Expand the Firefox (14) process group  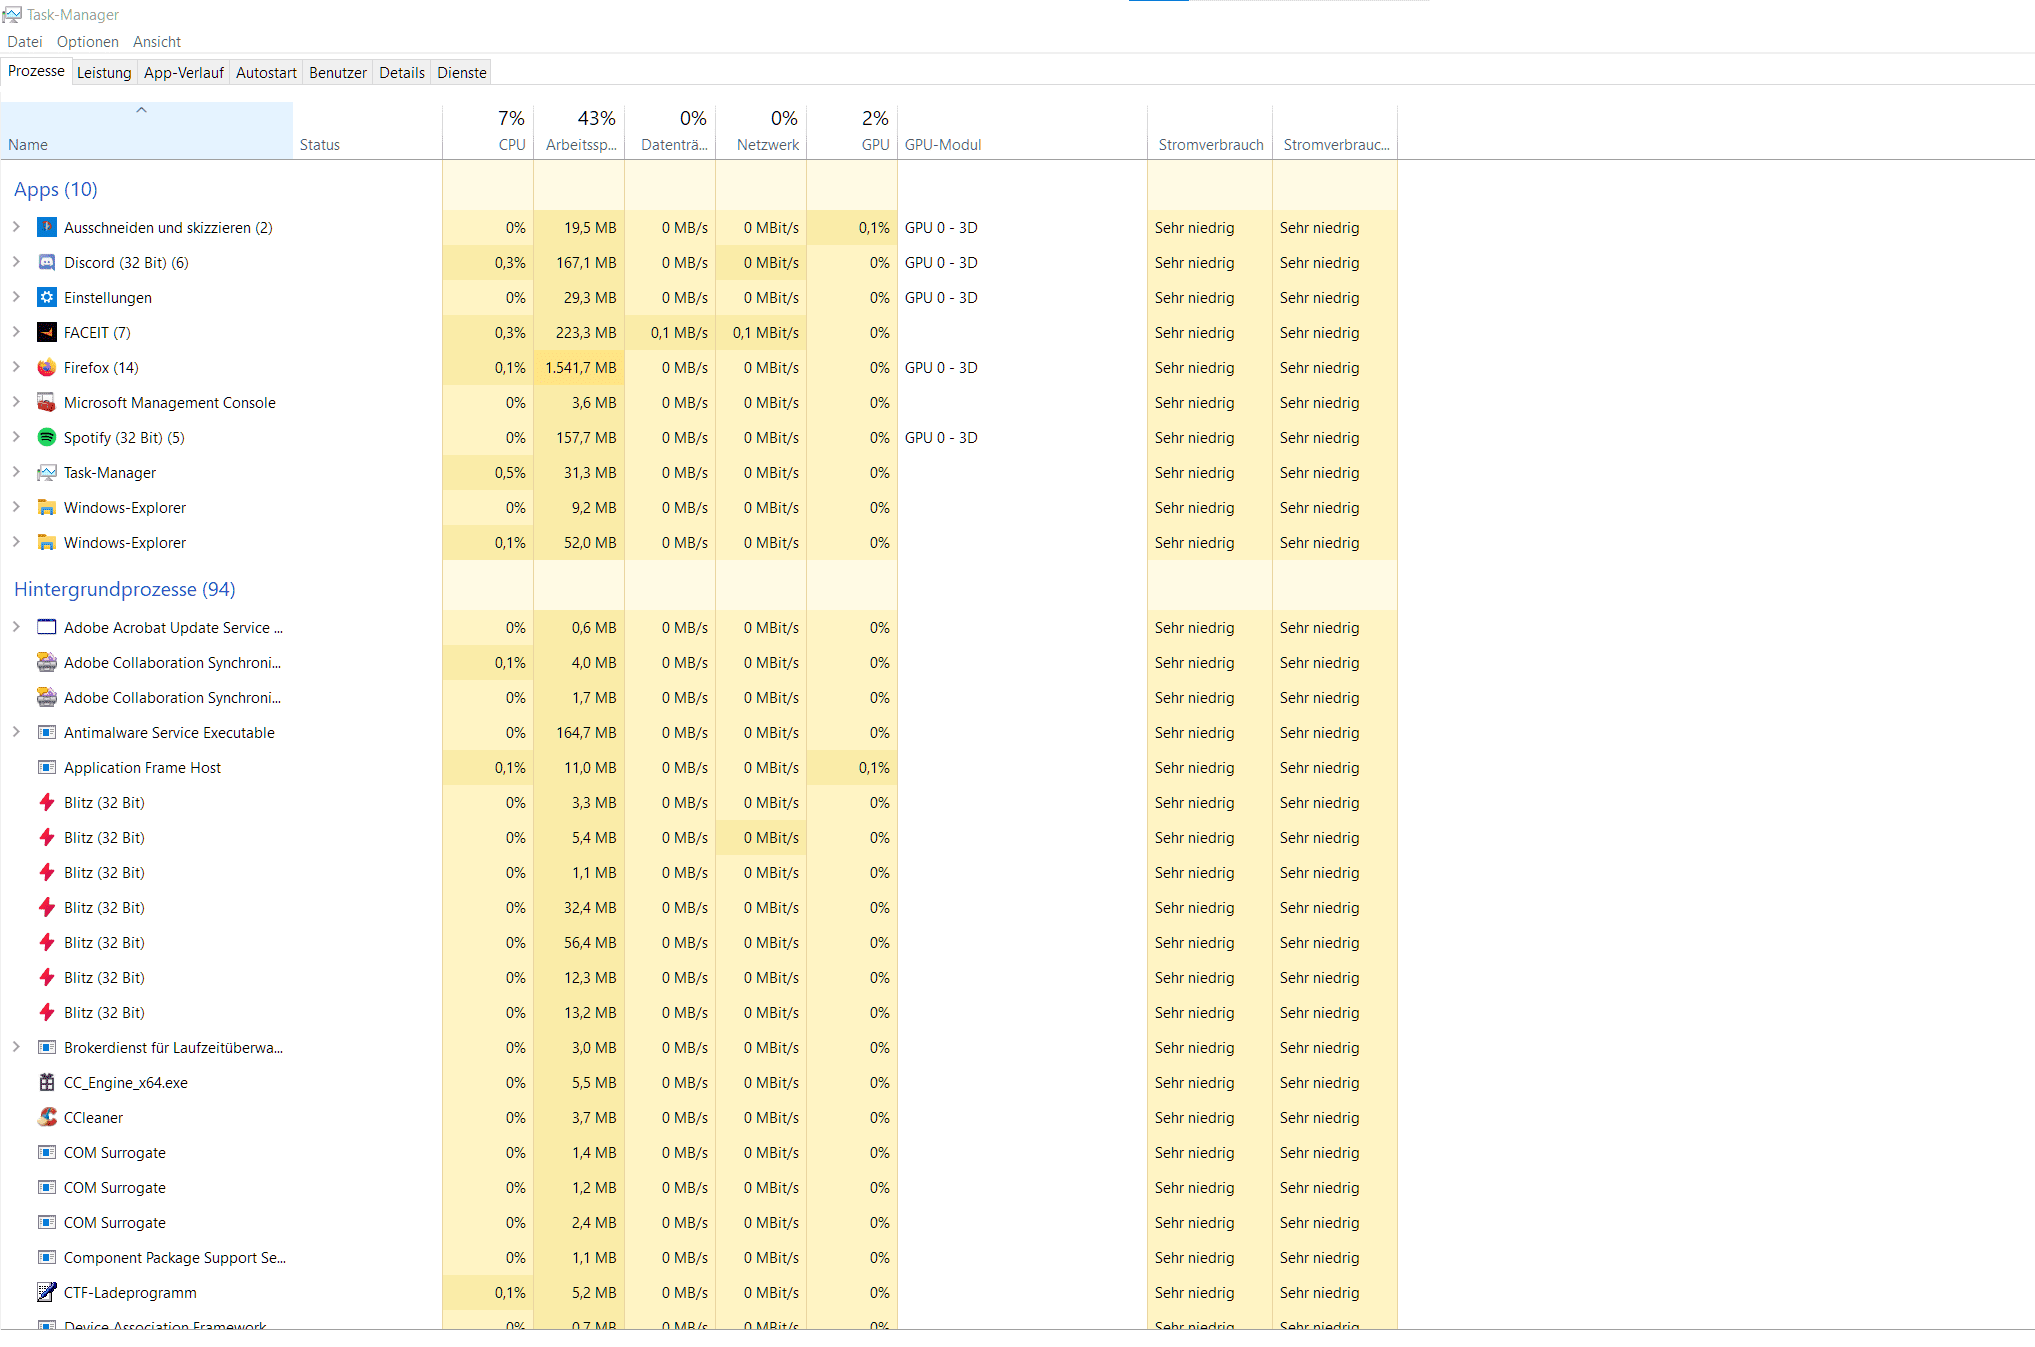[x=16, y=367]
